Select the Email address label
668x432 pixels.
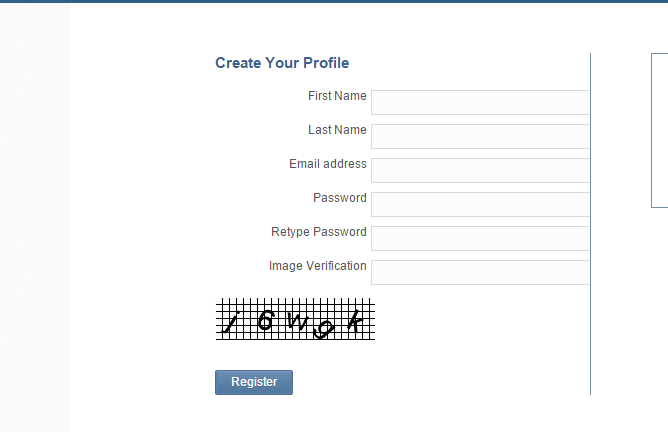tap(328, 164)
